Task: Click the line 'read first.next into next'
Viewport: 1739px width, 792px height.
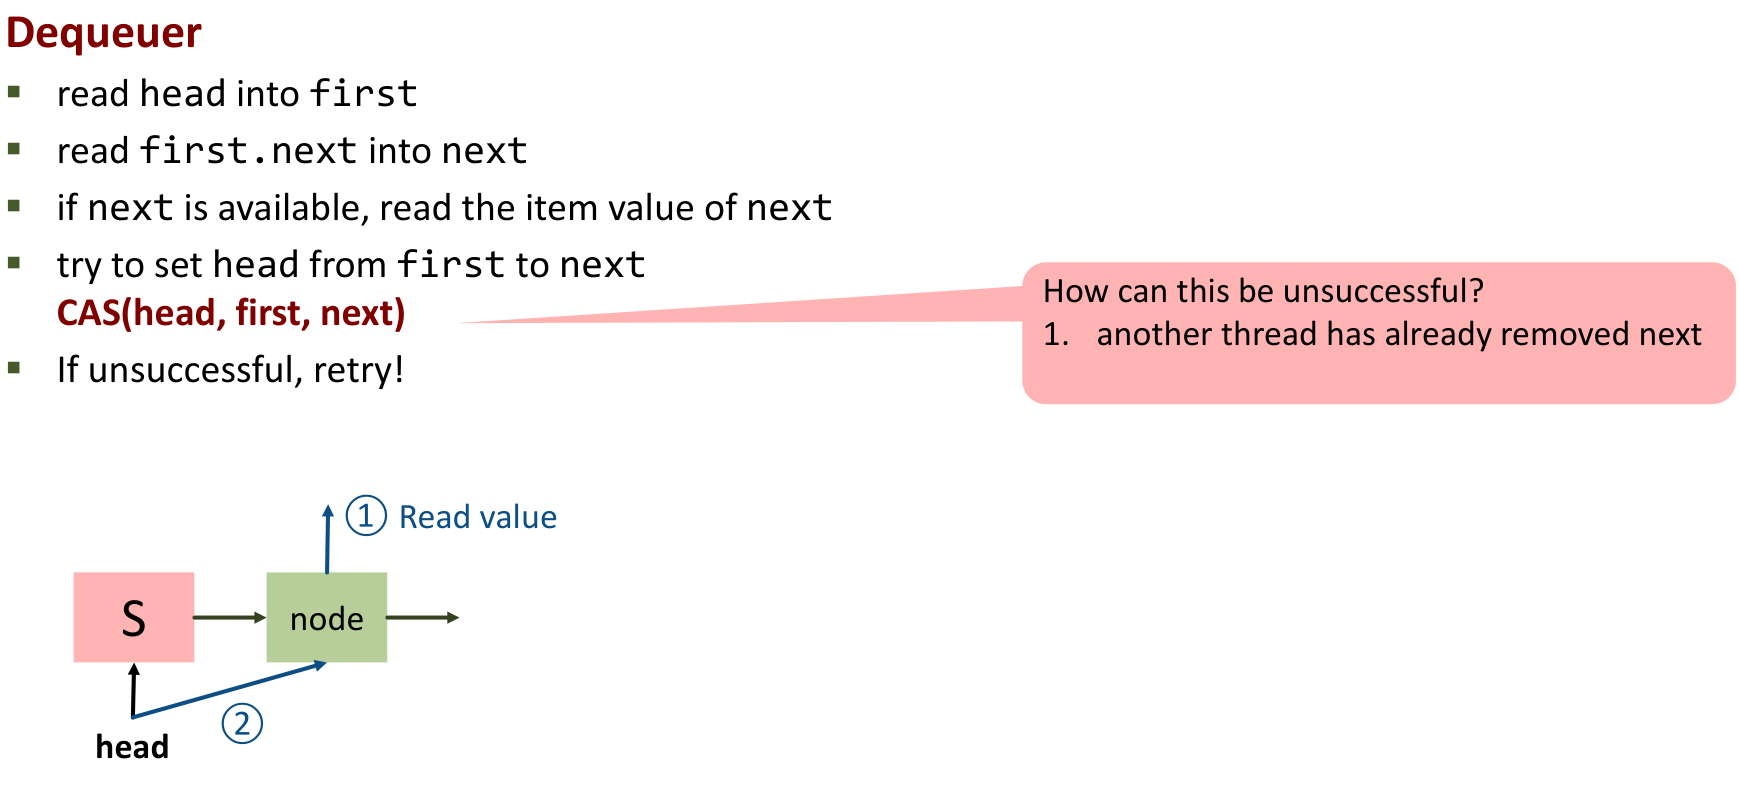Action: tap(292, 151)
